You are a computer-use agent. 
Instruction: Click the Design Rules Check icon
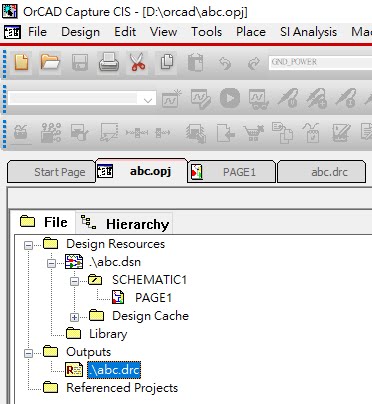(109, 133)
